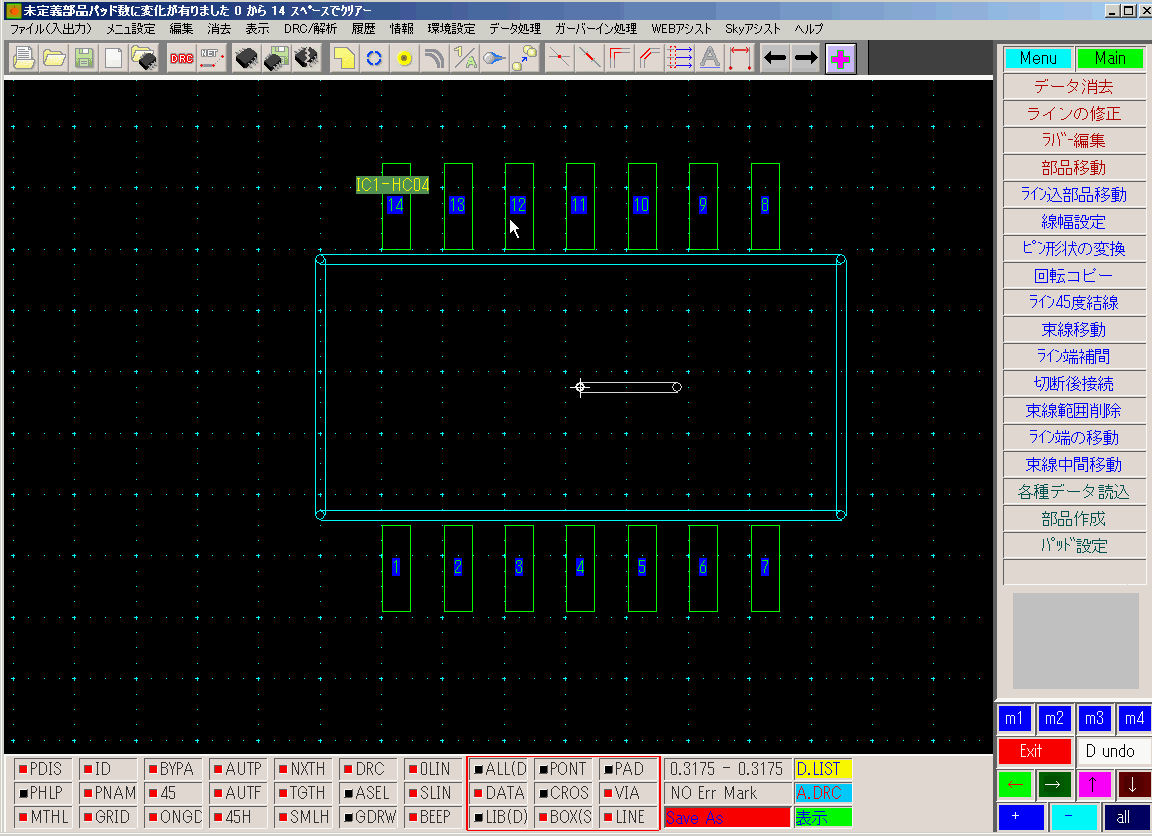
Task: Toggle the GRID option
Action: pyautogui.click(x=108, y=817)
